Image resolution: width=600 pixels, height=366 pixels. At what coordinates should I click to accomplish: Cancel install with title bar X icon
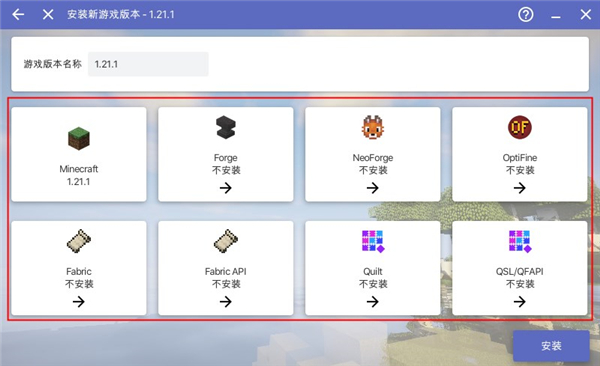tap(48, 15)
